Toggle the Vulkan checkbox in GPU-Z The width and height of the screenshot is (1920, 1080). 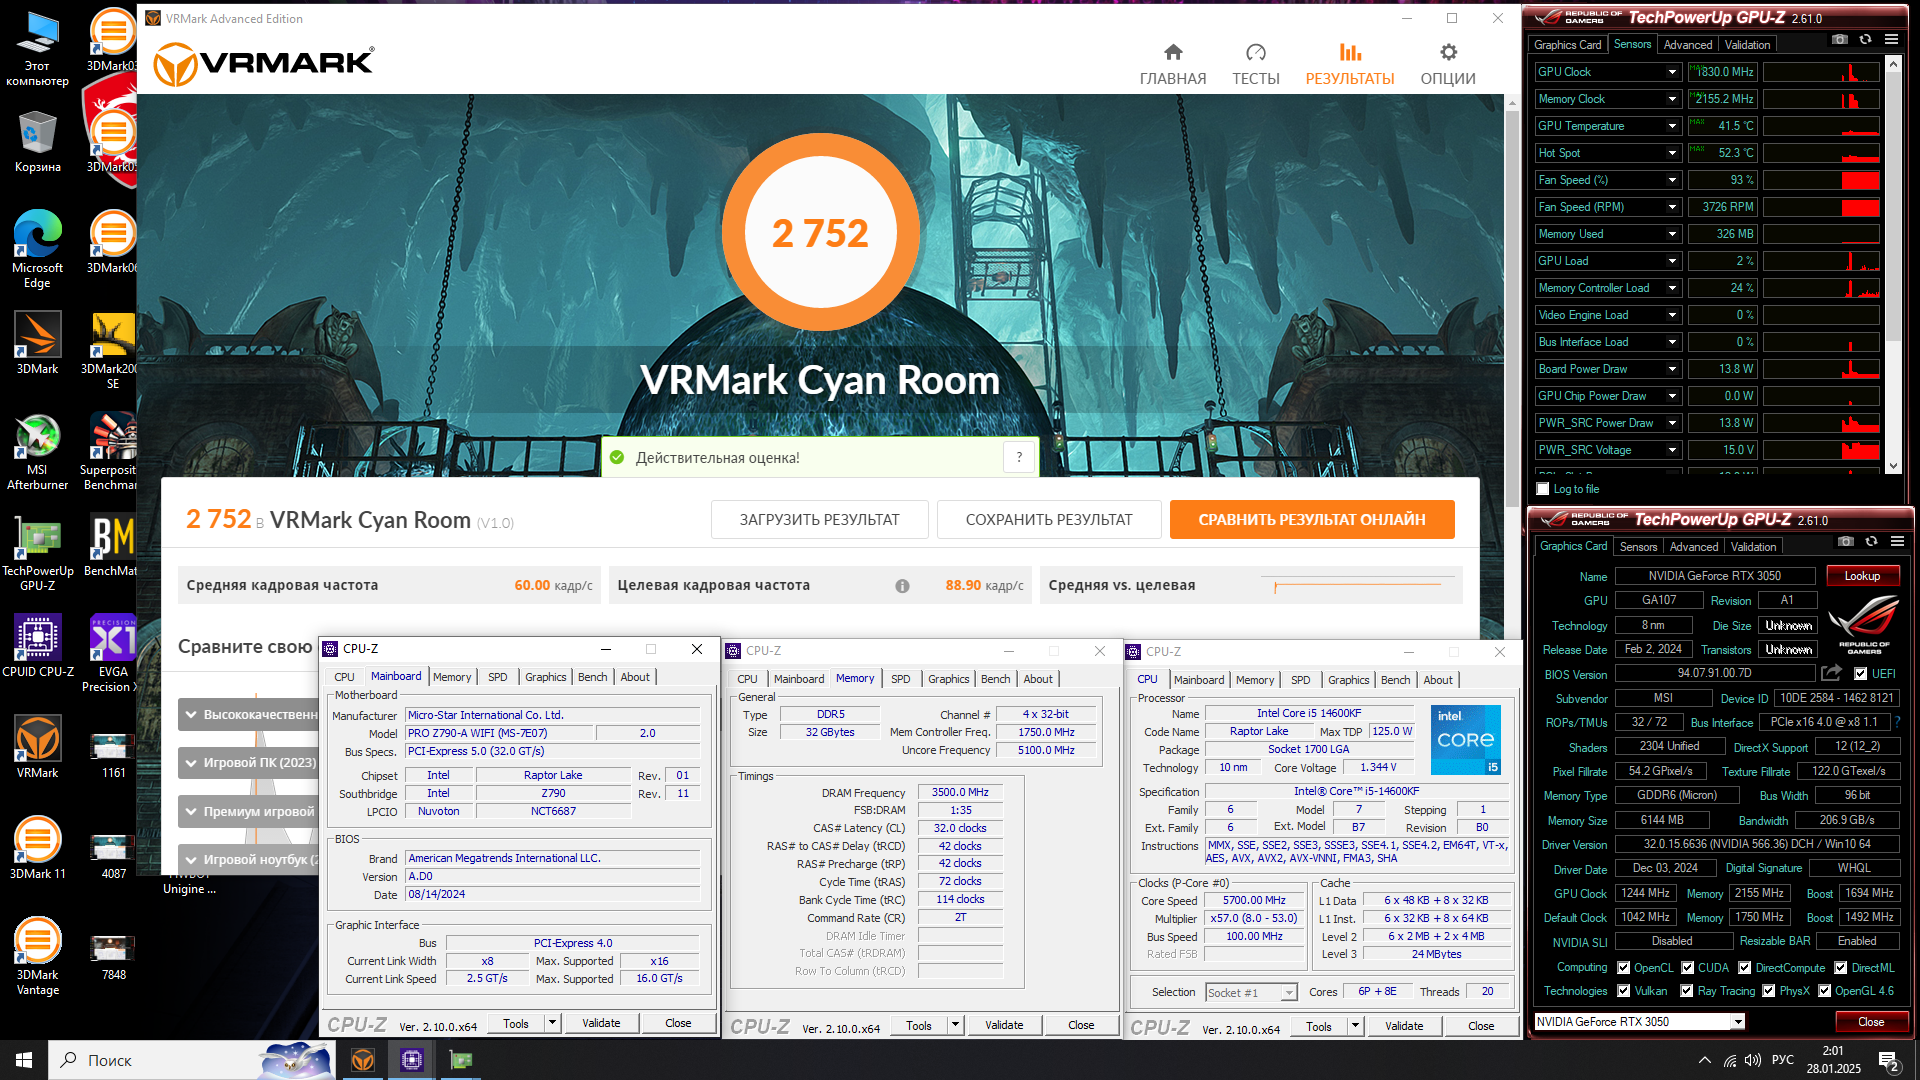tap(1624, 991)
